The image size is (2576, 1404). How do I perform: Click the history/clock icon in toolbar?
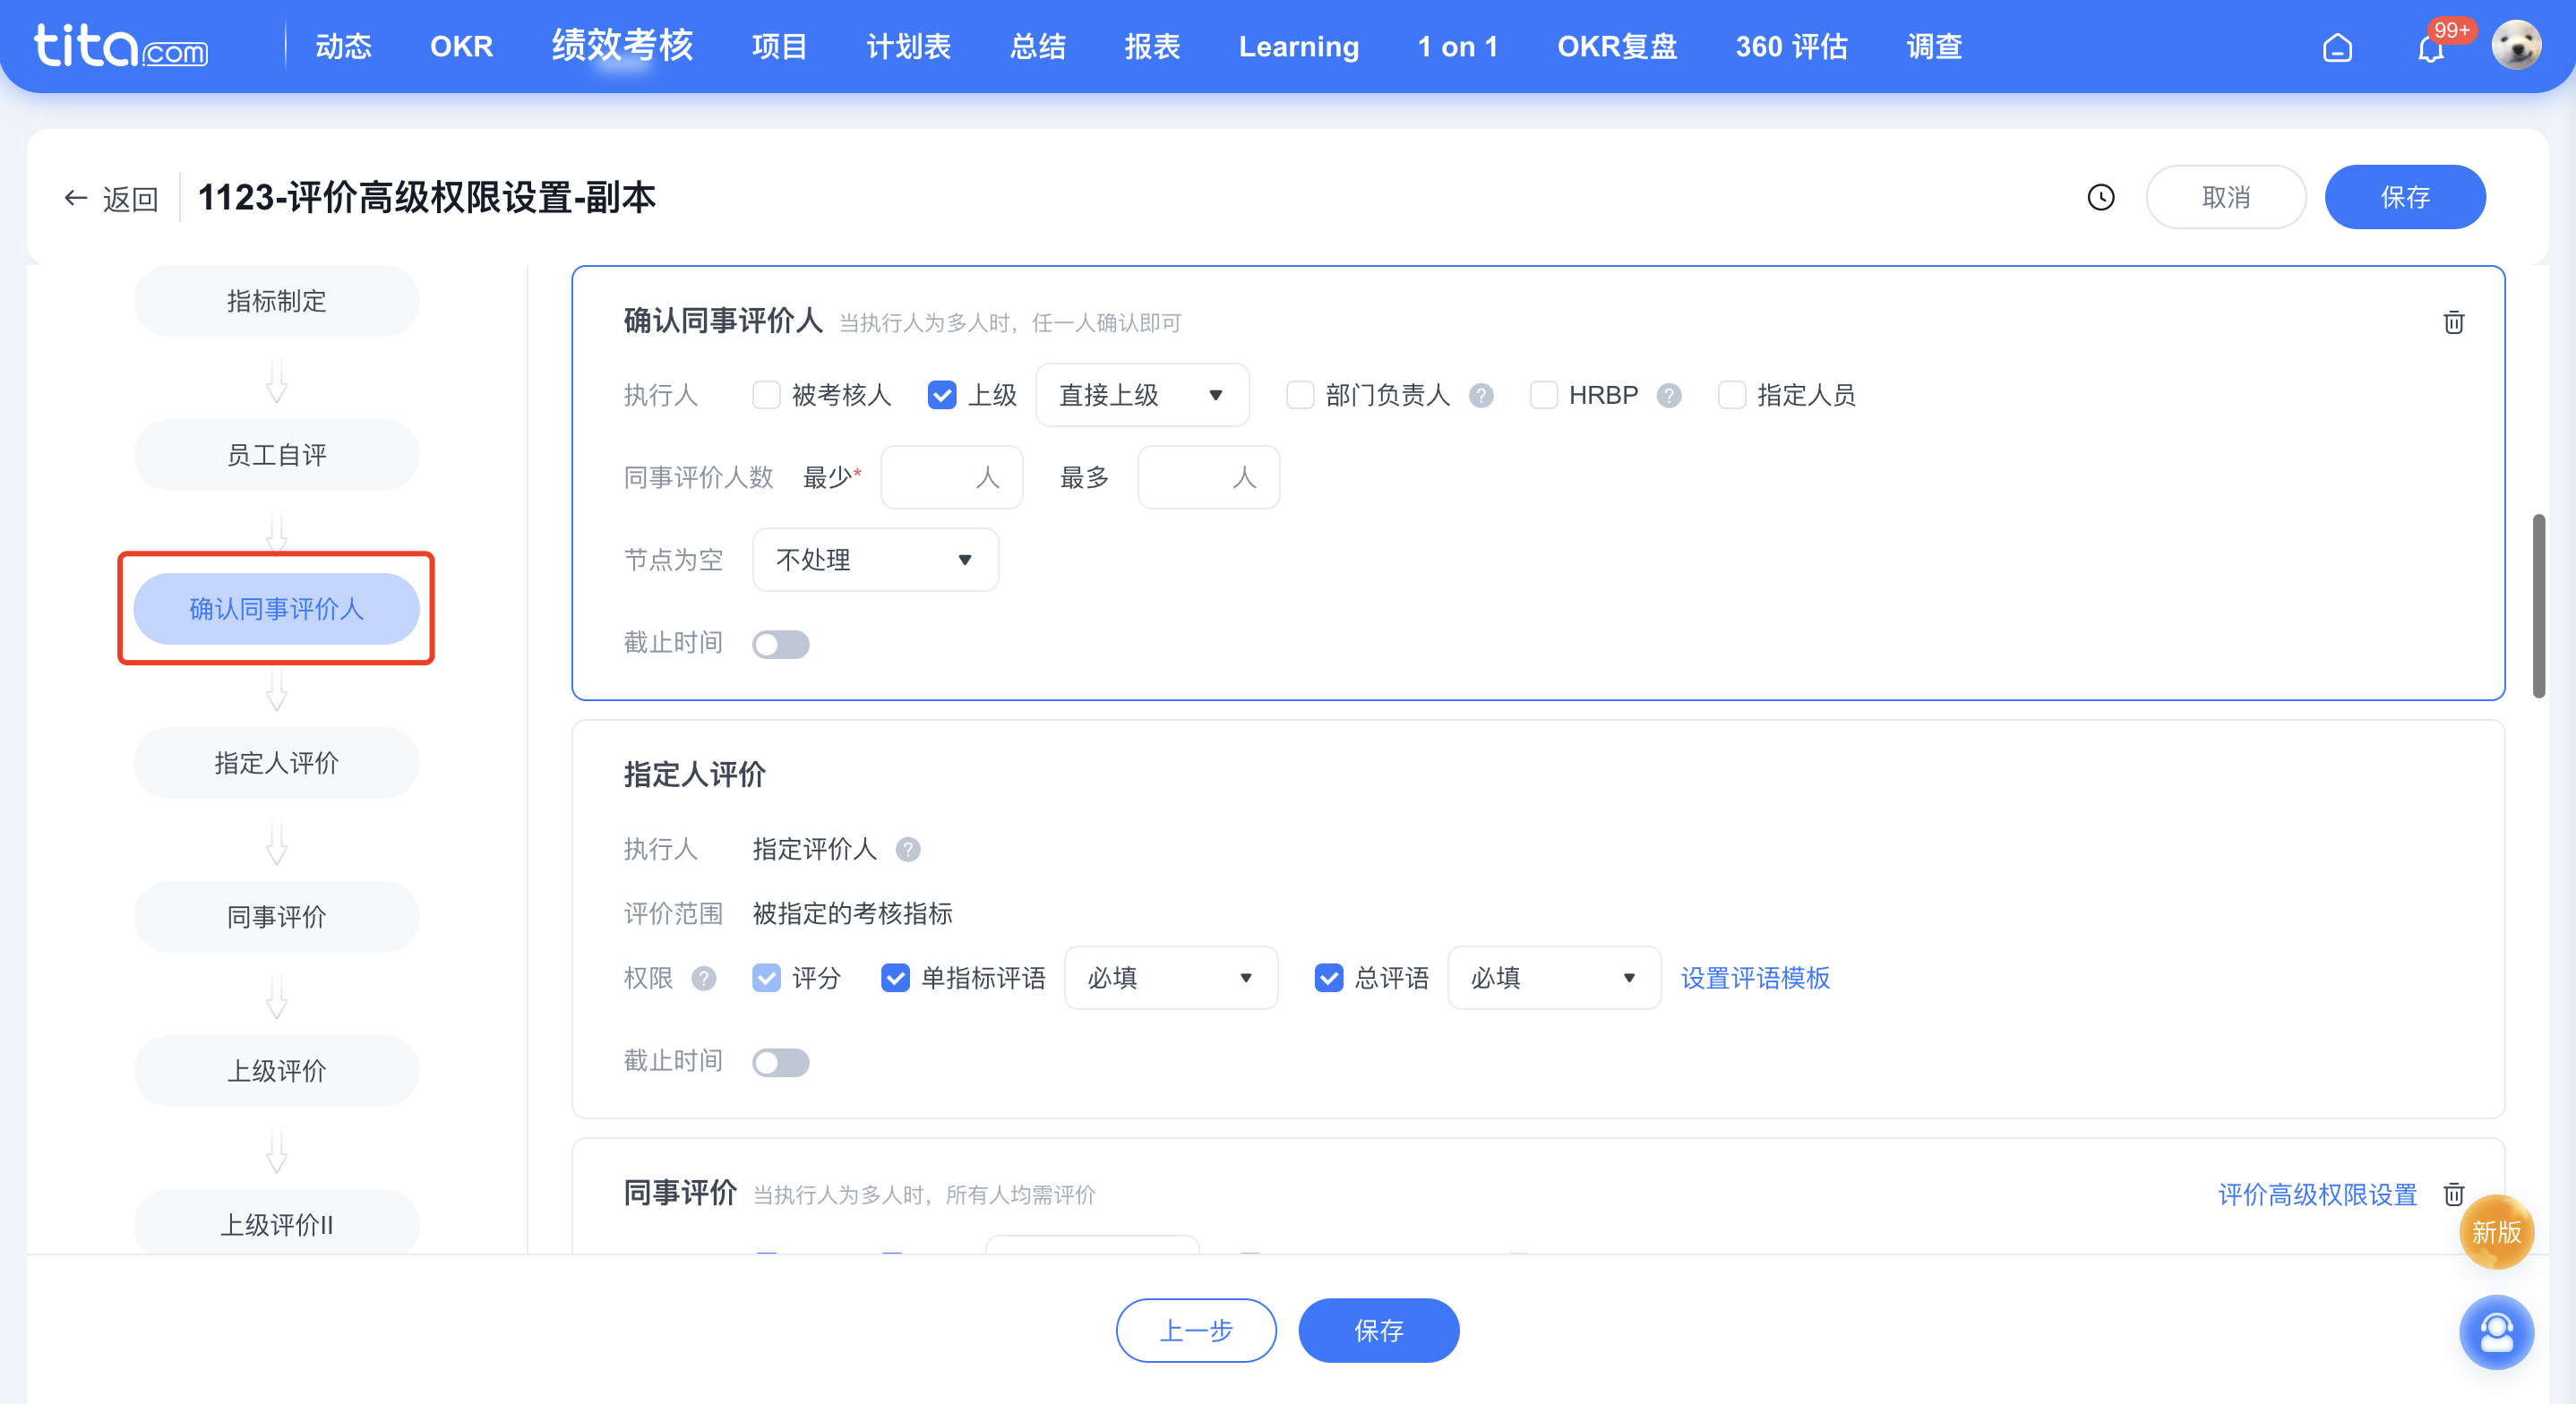pos(2100,197)
